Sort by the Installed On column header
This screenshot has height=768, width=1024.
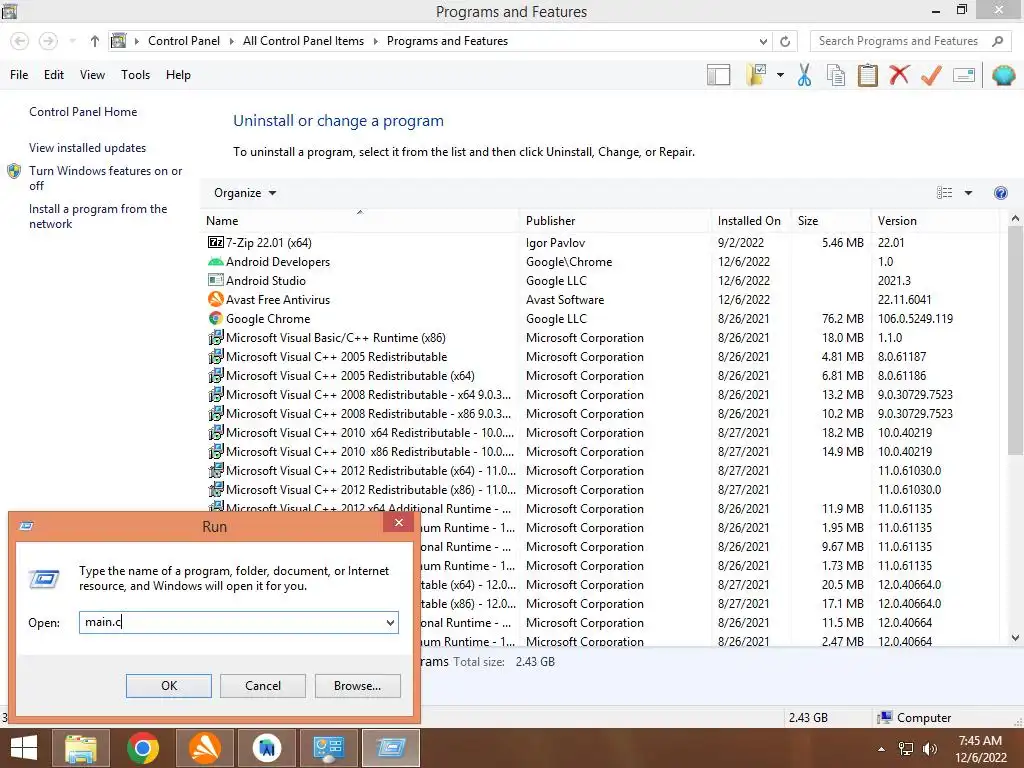749,221
